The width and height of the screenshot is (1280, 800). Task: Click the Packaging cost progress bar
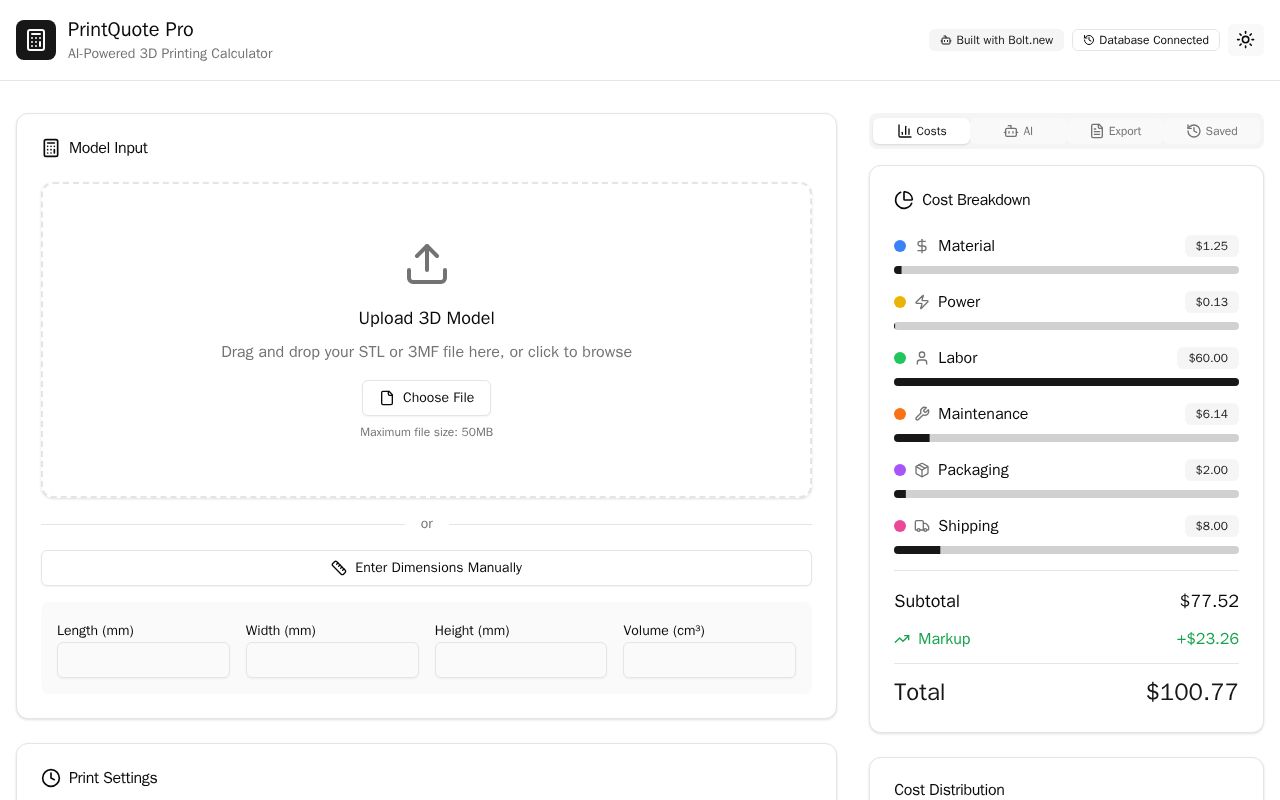pyautogui.click(x=1066, y=494)
